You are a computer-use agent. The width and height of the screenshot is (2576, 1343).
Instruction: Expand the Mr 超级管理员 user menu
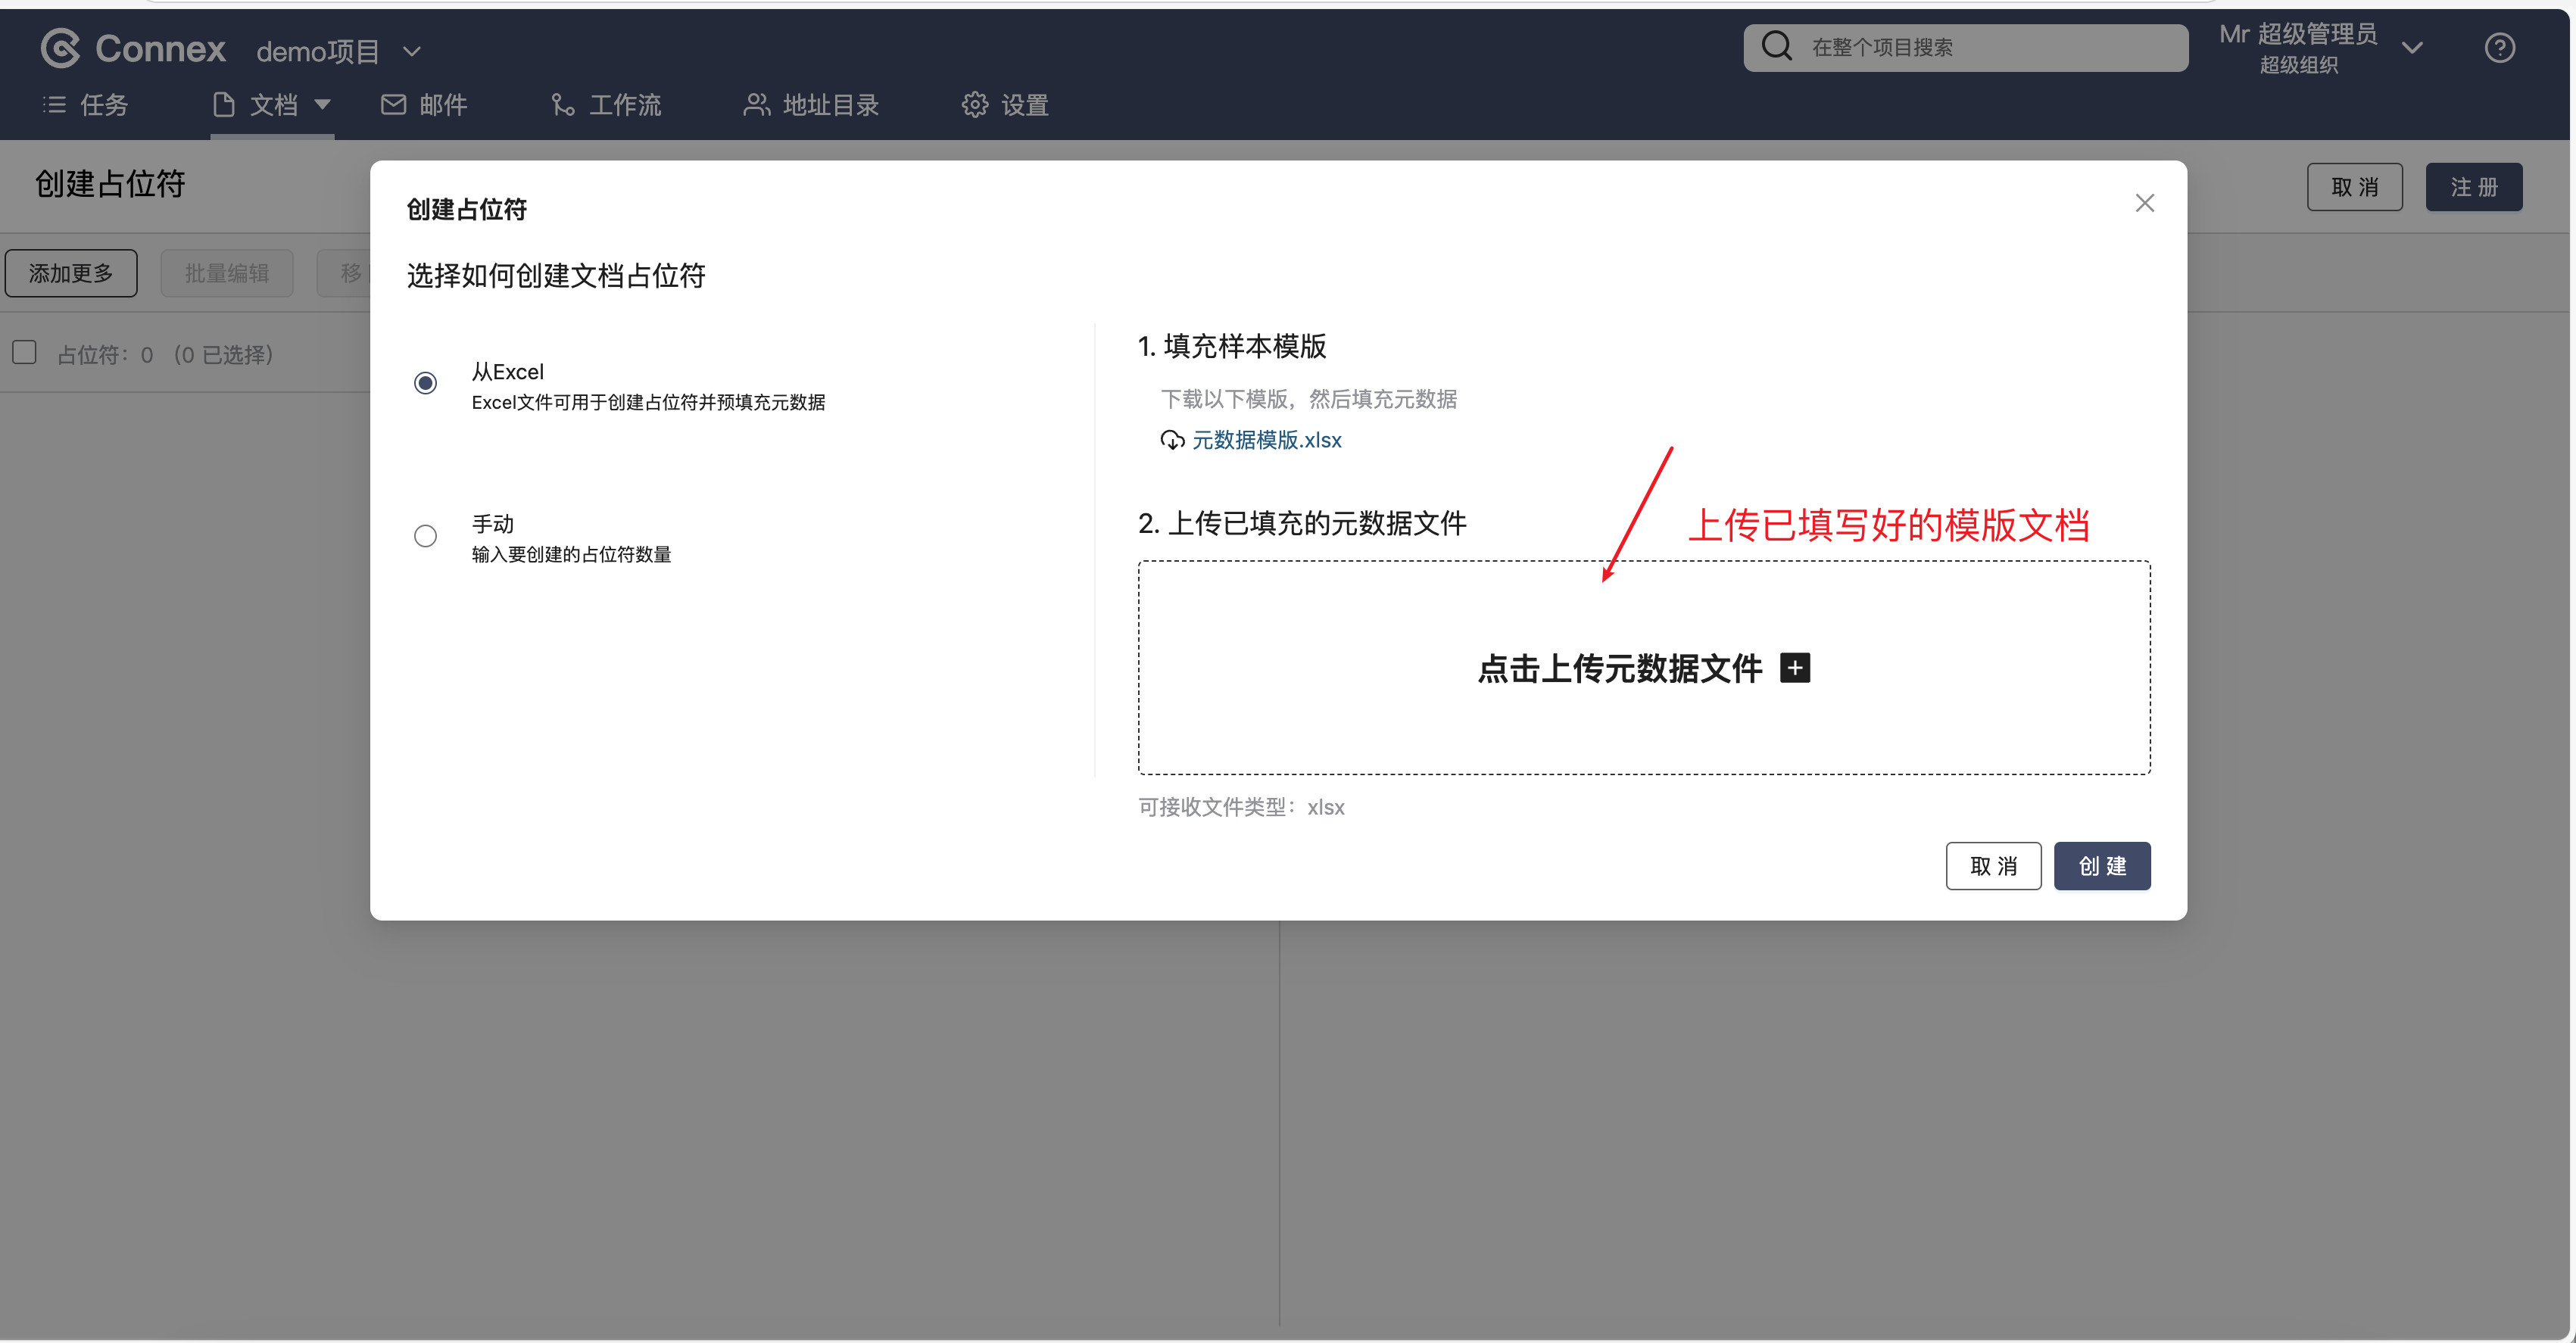pyautogui.click(x=2411, y=48)
